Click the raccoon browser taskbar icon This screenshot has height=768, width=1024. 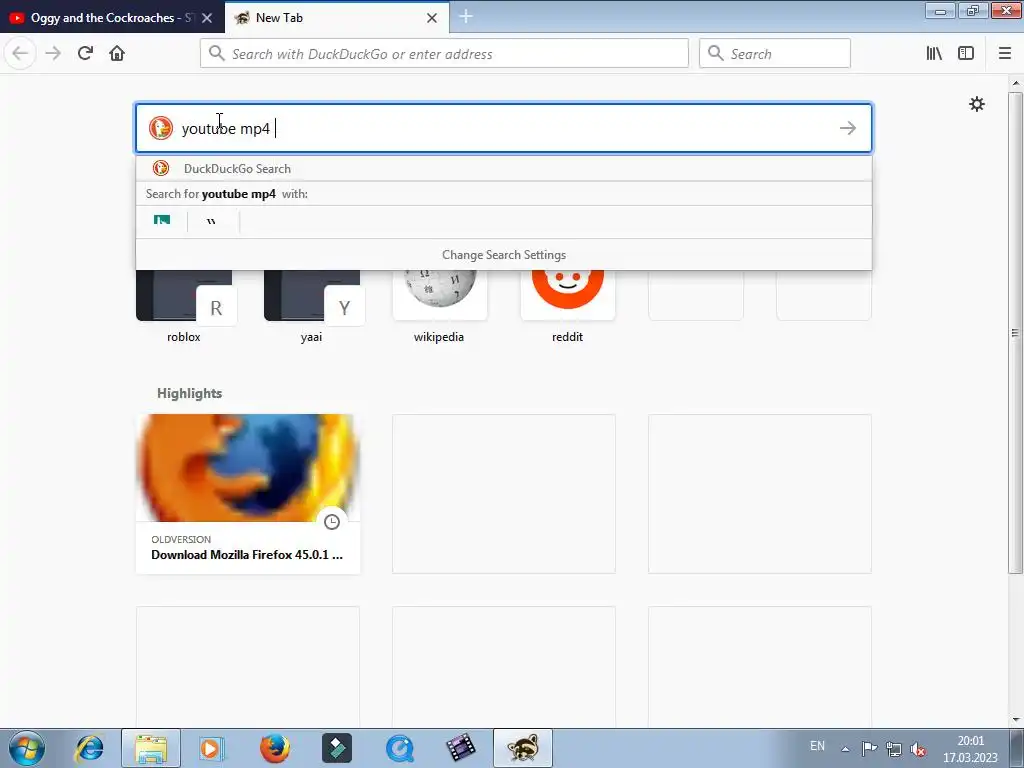point(522,748)
